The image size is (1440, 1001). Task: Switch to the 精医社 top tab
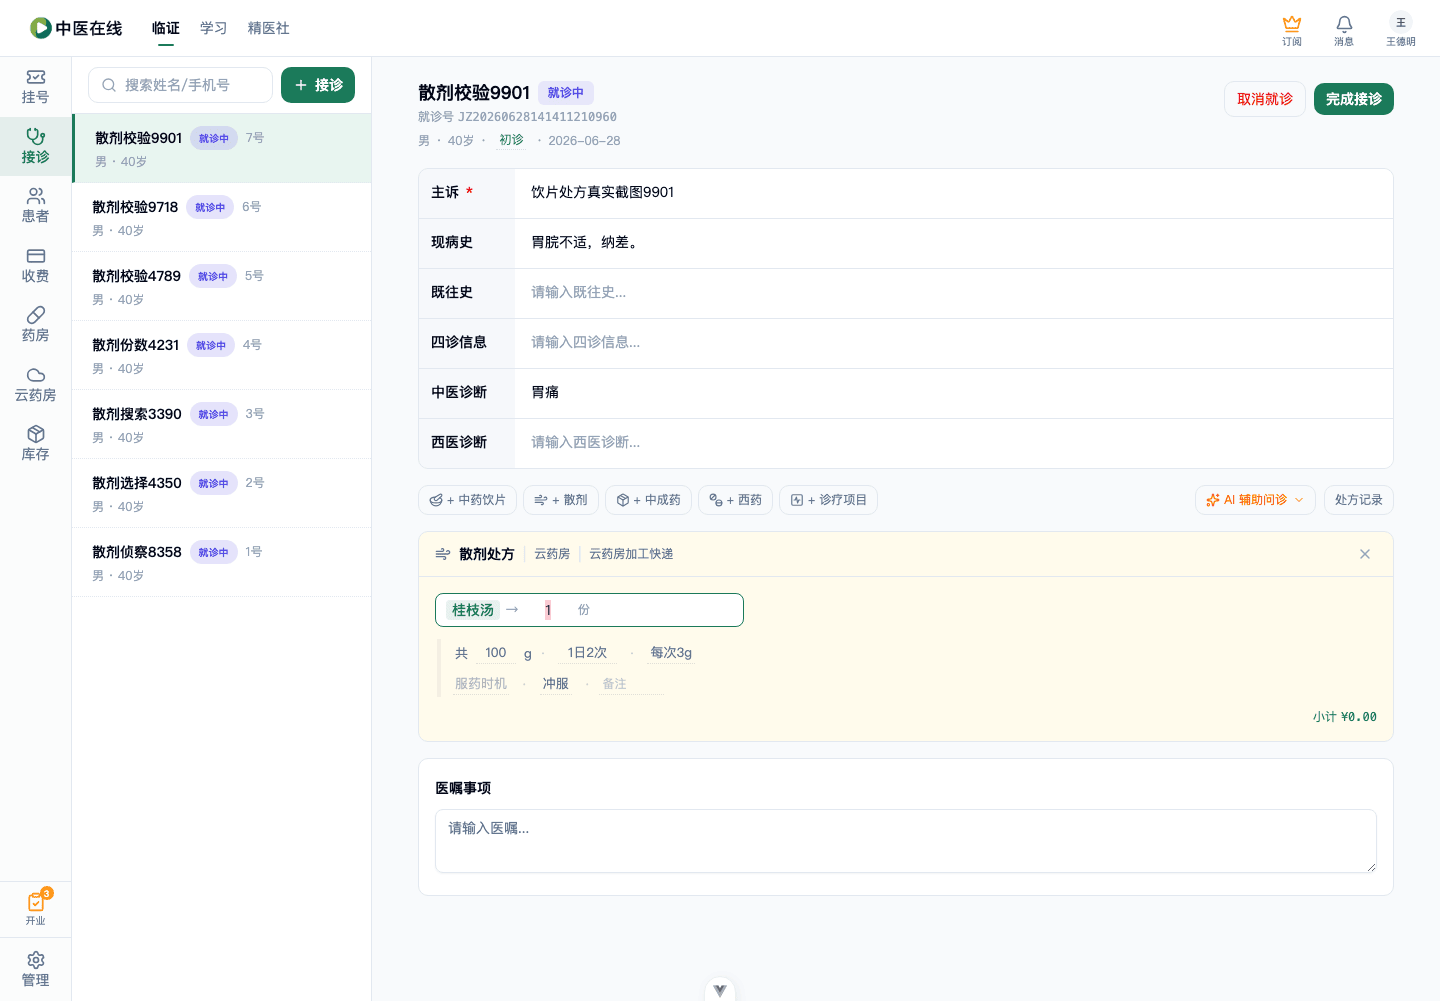(269, 28)
